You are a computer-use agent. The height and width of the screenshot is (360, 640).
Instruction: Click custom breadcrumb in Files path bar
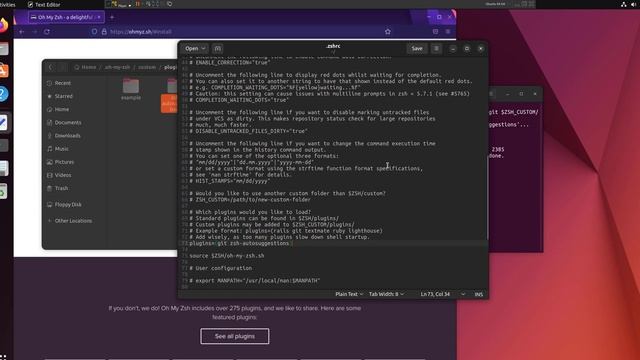click(147, 67)
